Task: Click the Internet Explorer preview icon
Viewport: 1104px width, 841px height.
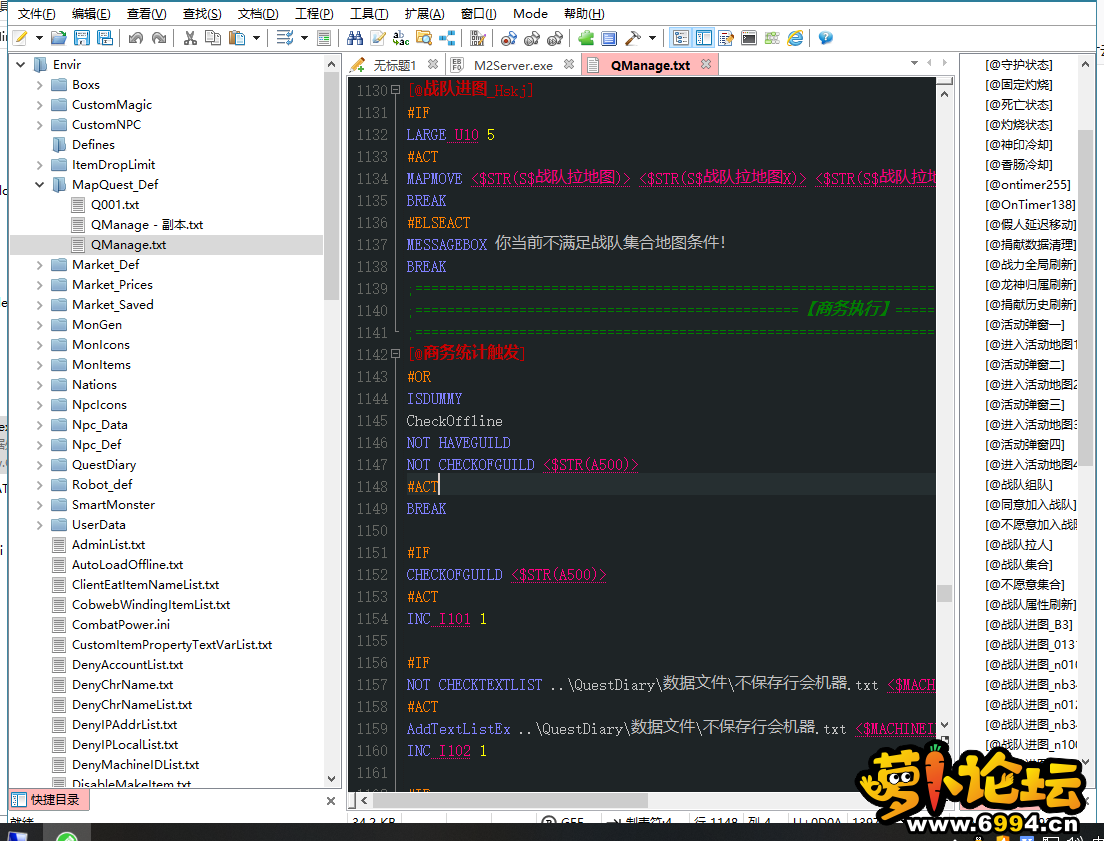Action: (x=795, y=38)
